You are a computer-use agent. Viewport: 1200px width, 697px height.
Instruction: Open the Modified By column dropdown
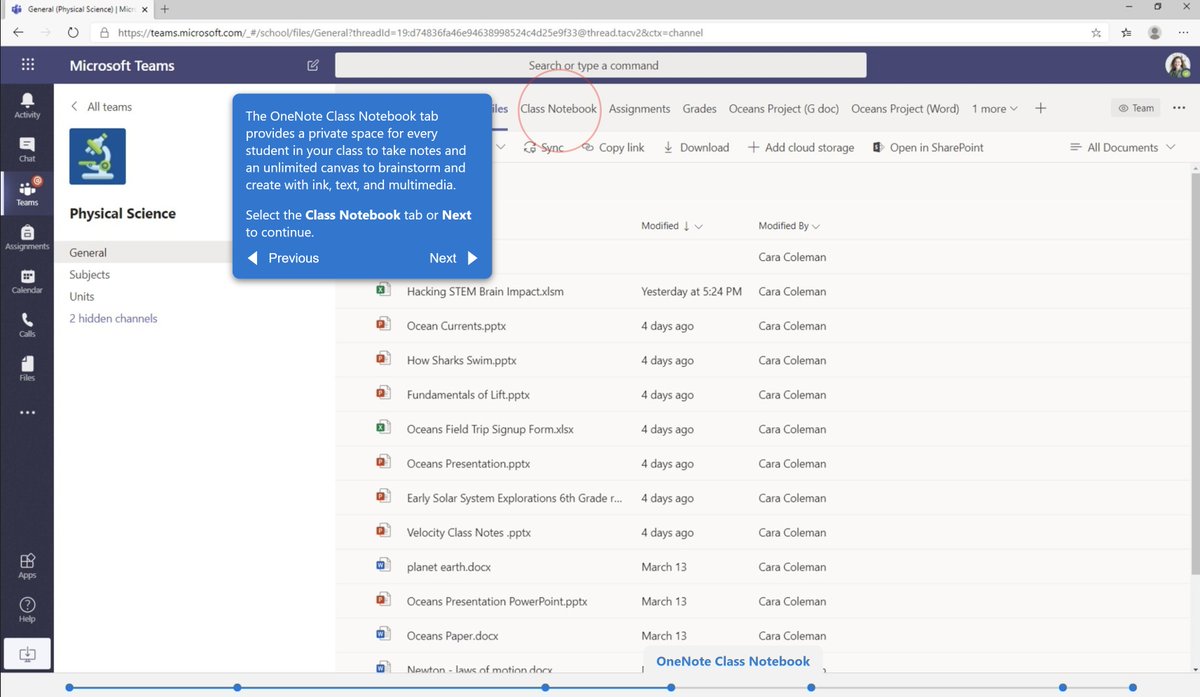789,226
